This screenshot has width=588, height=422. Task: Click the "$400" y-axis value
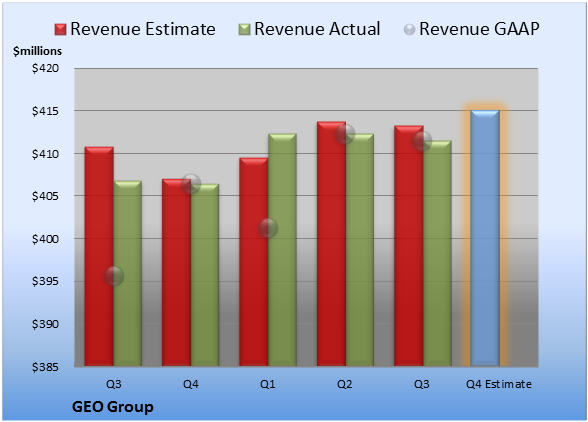tap(45, 239)
